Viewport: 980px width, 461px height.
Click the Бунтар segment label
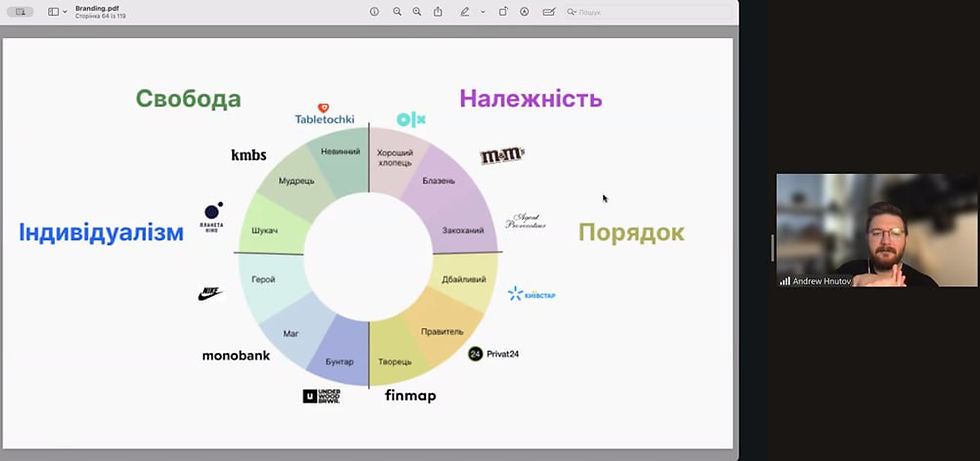[340, 362]
